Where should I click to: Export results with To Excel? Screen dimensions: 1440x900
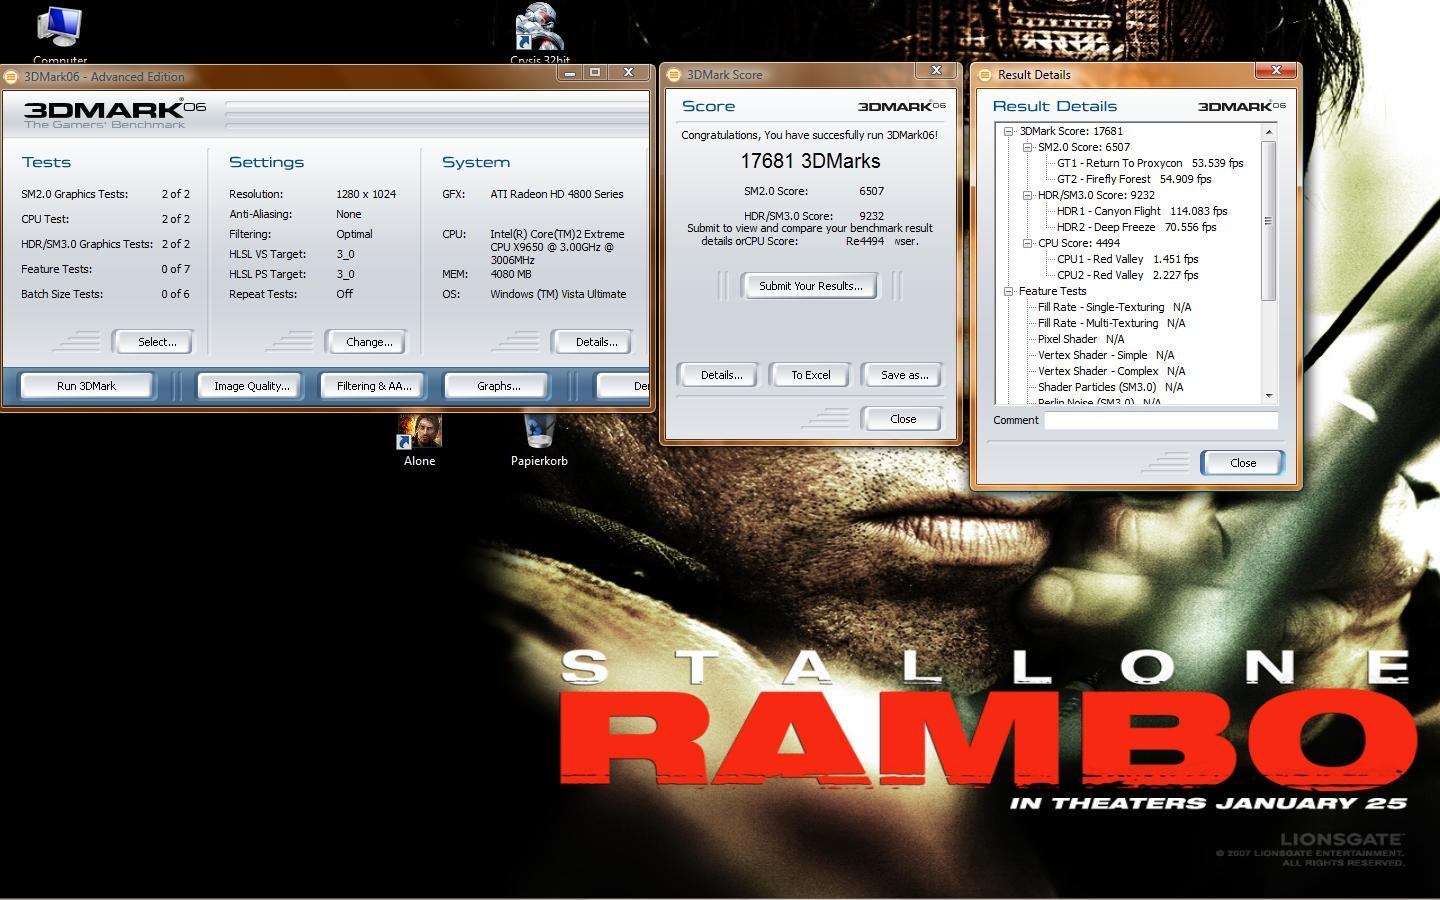tap(811, 375)
